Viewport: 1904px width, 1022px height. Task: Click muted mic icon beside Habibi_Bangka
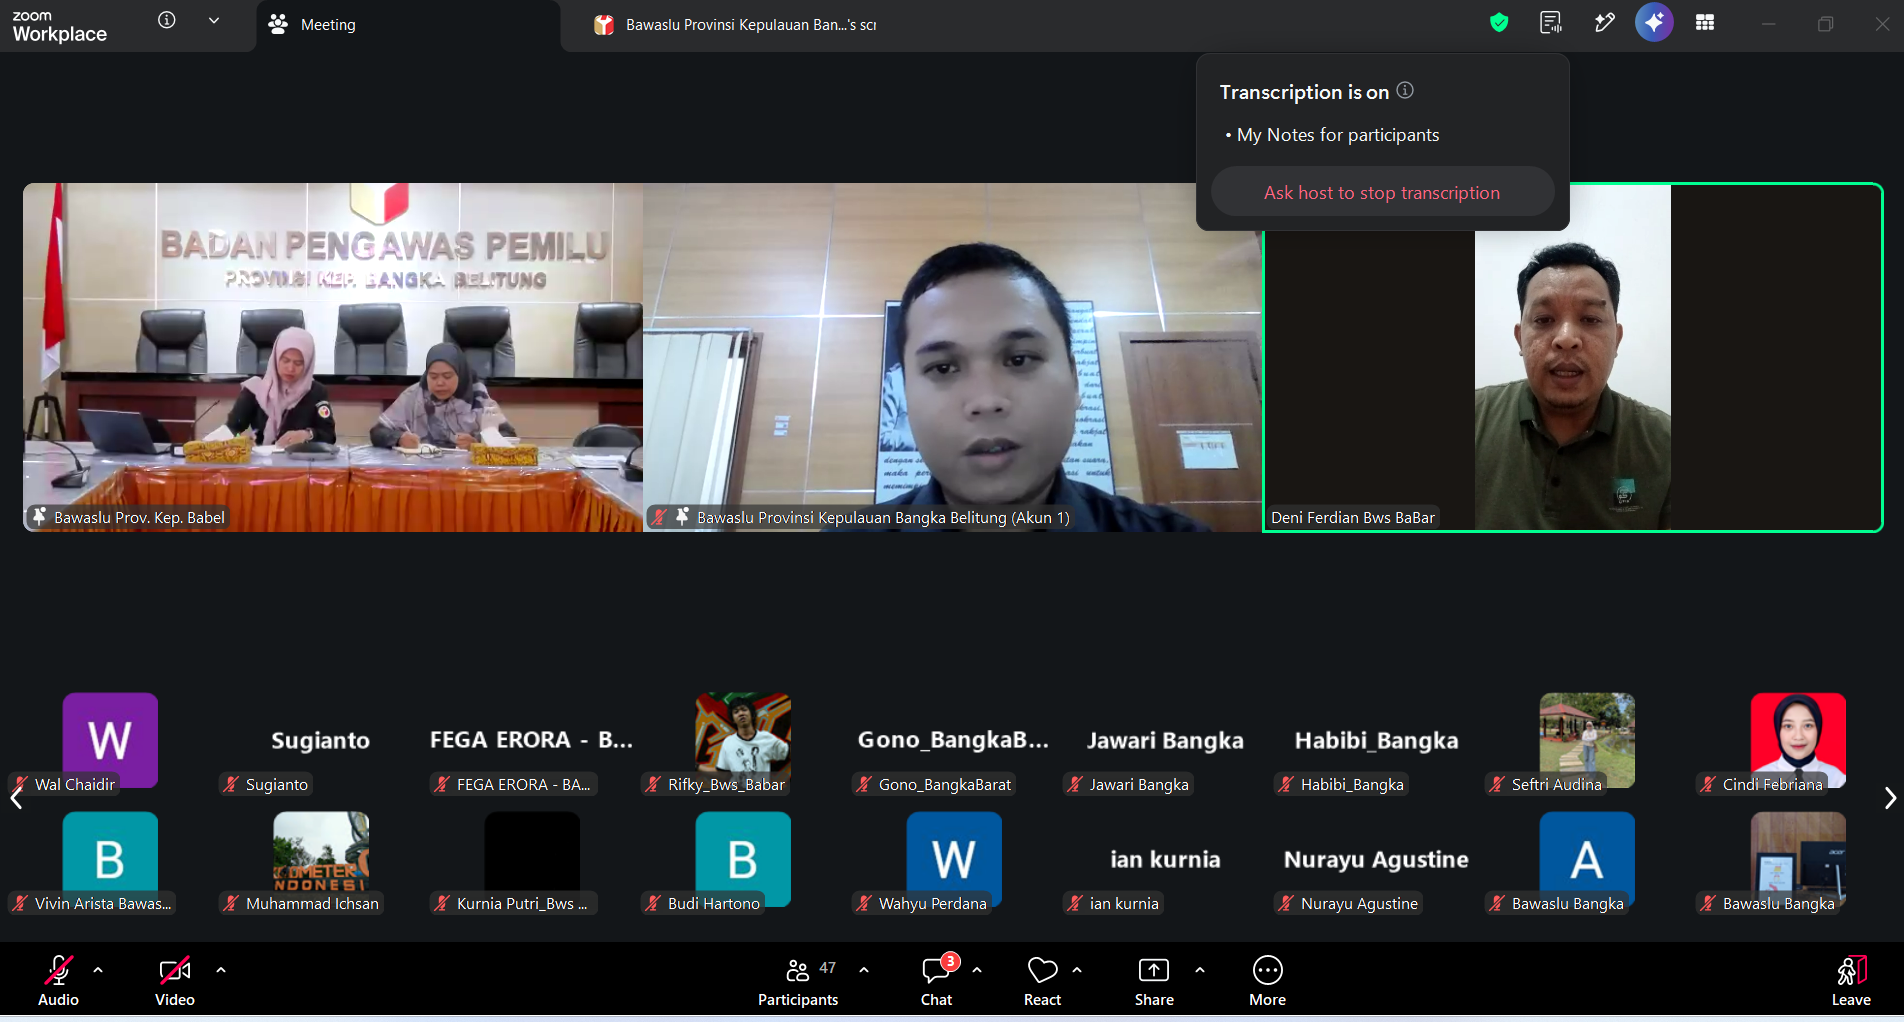pyautogui.click(x=1286, y=784)
